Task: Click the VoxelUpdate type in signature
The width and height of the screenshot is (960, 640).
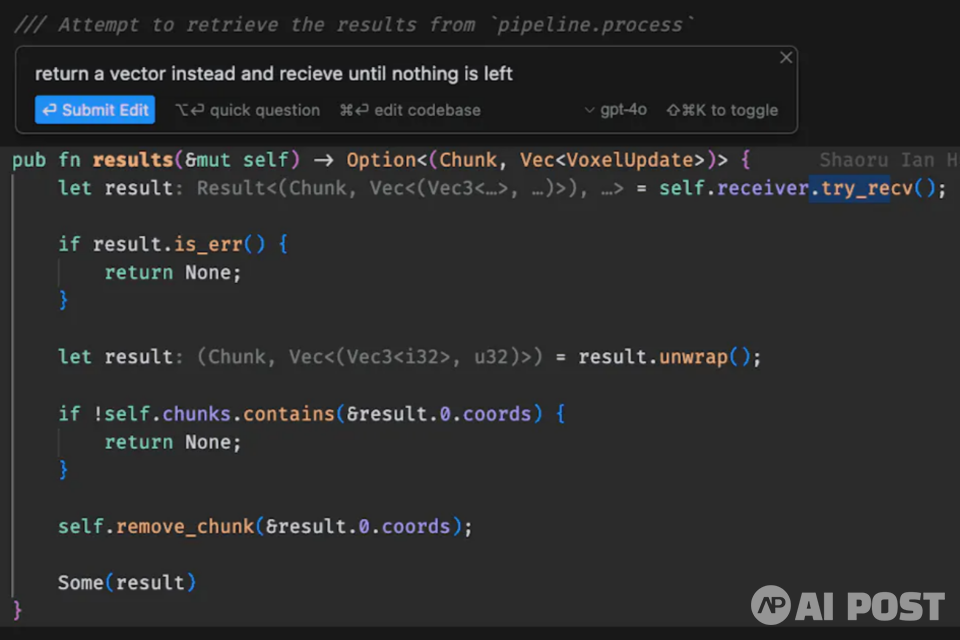Action: [630, 160]
